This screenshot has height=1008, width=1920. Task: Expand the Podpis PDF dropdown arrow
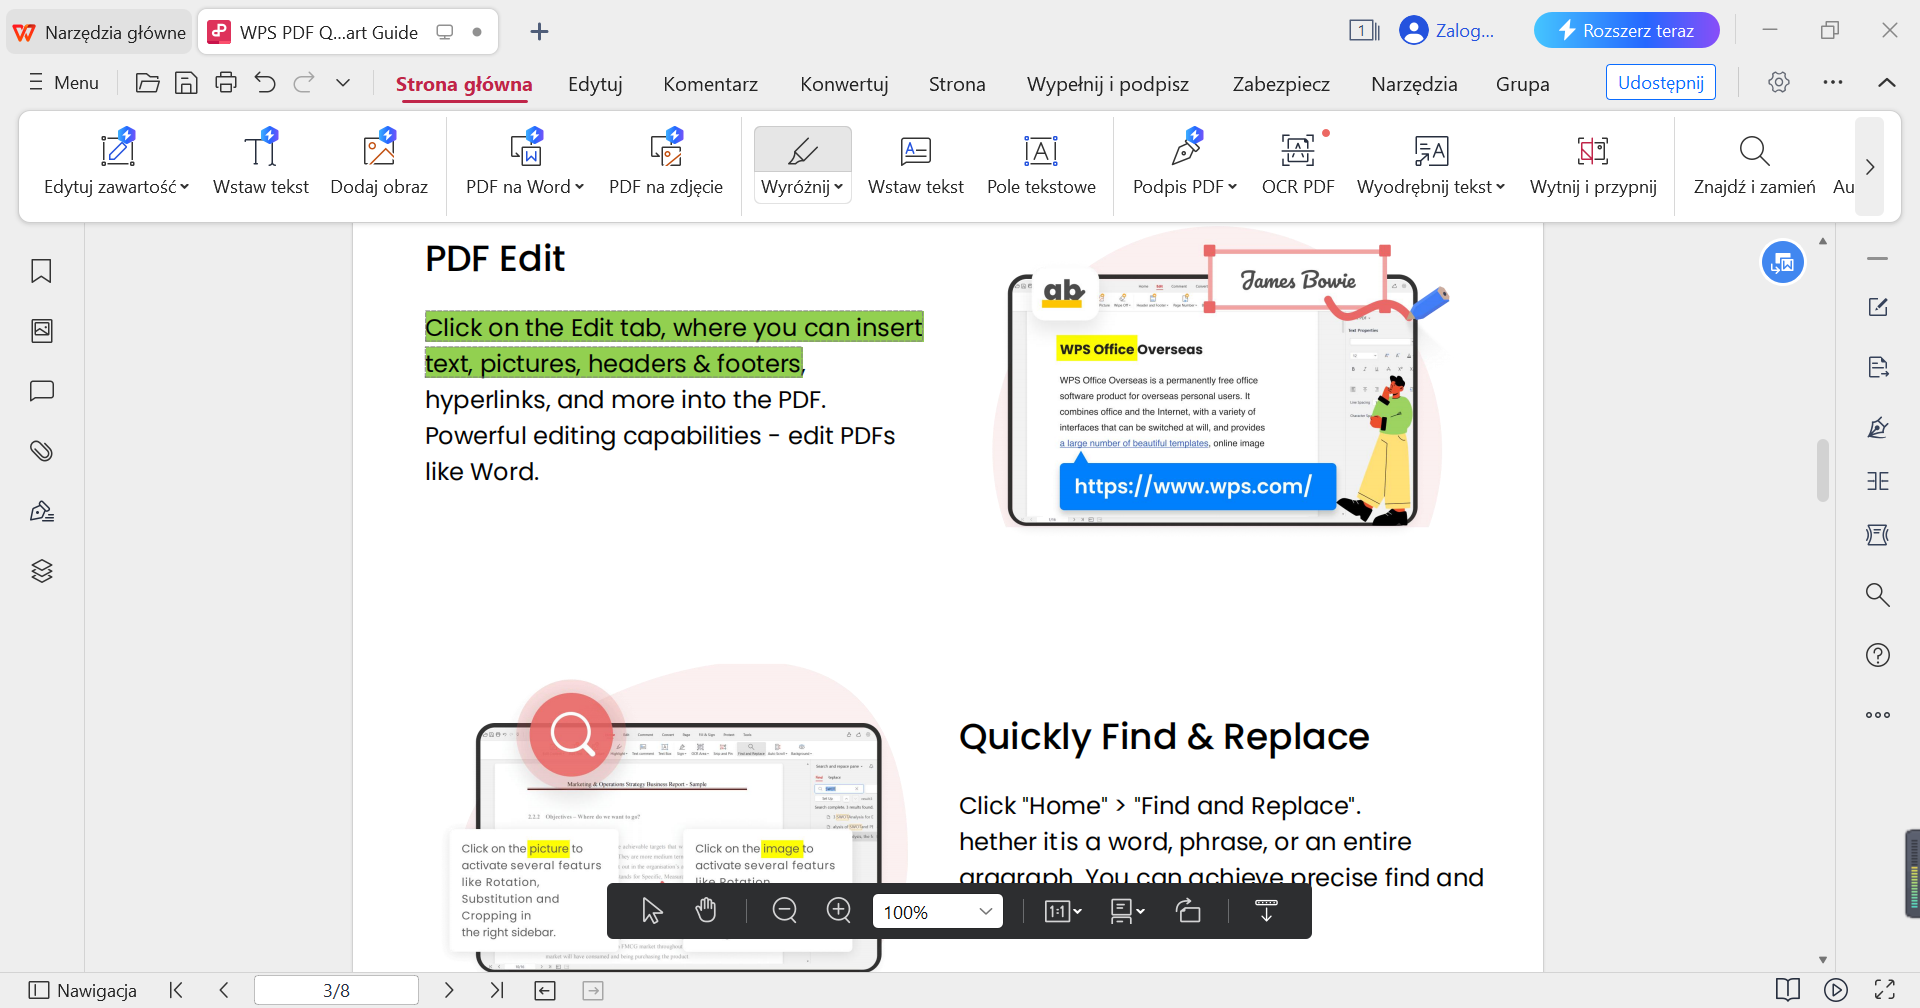[1233, 187]
